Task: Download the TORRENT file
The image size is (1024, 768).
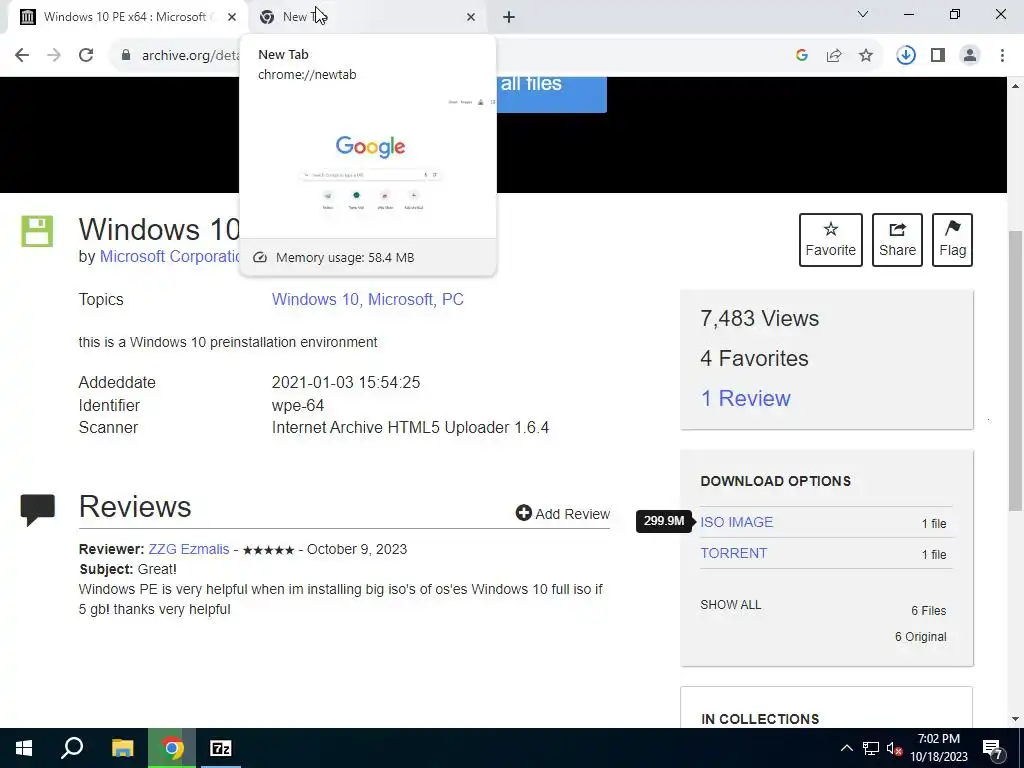Action: (733, 553)
